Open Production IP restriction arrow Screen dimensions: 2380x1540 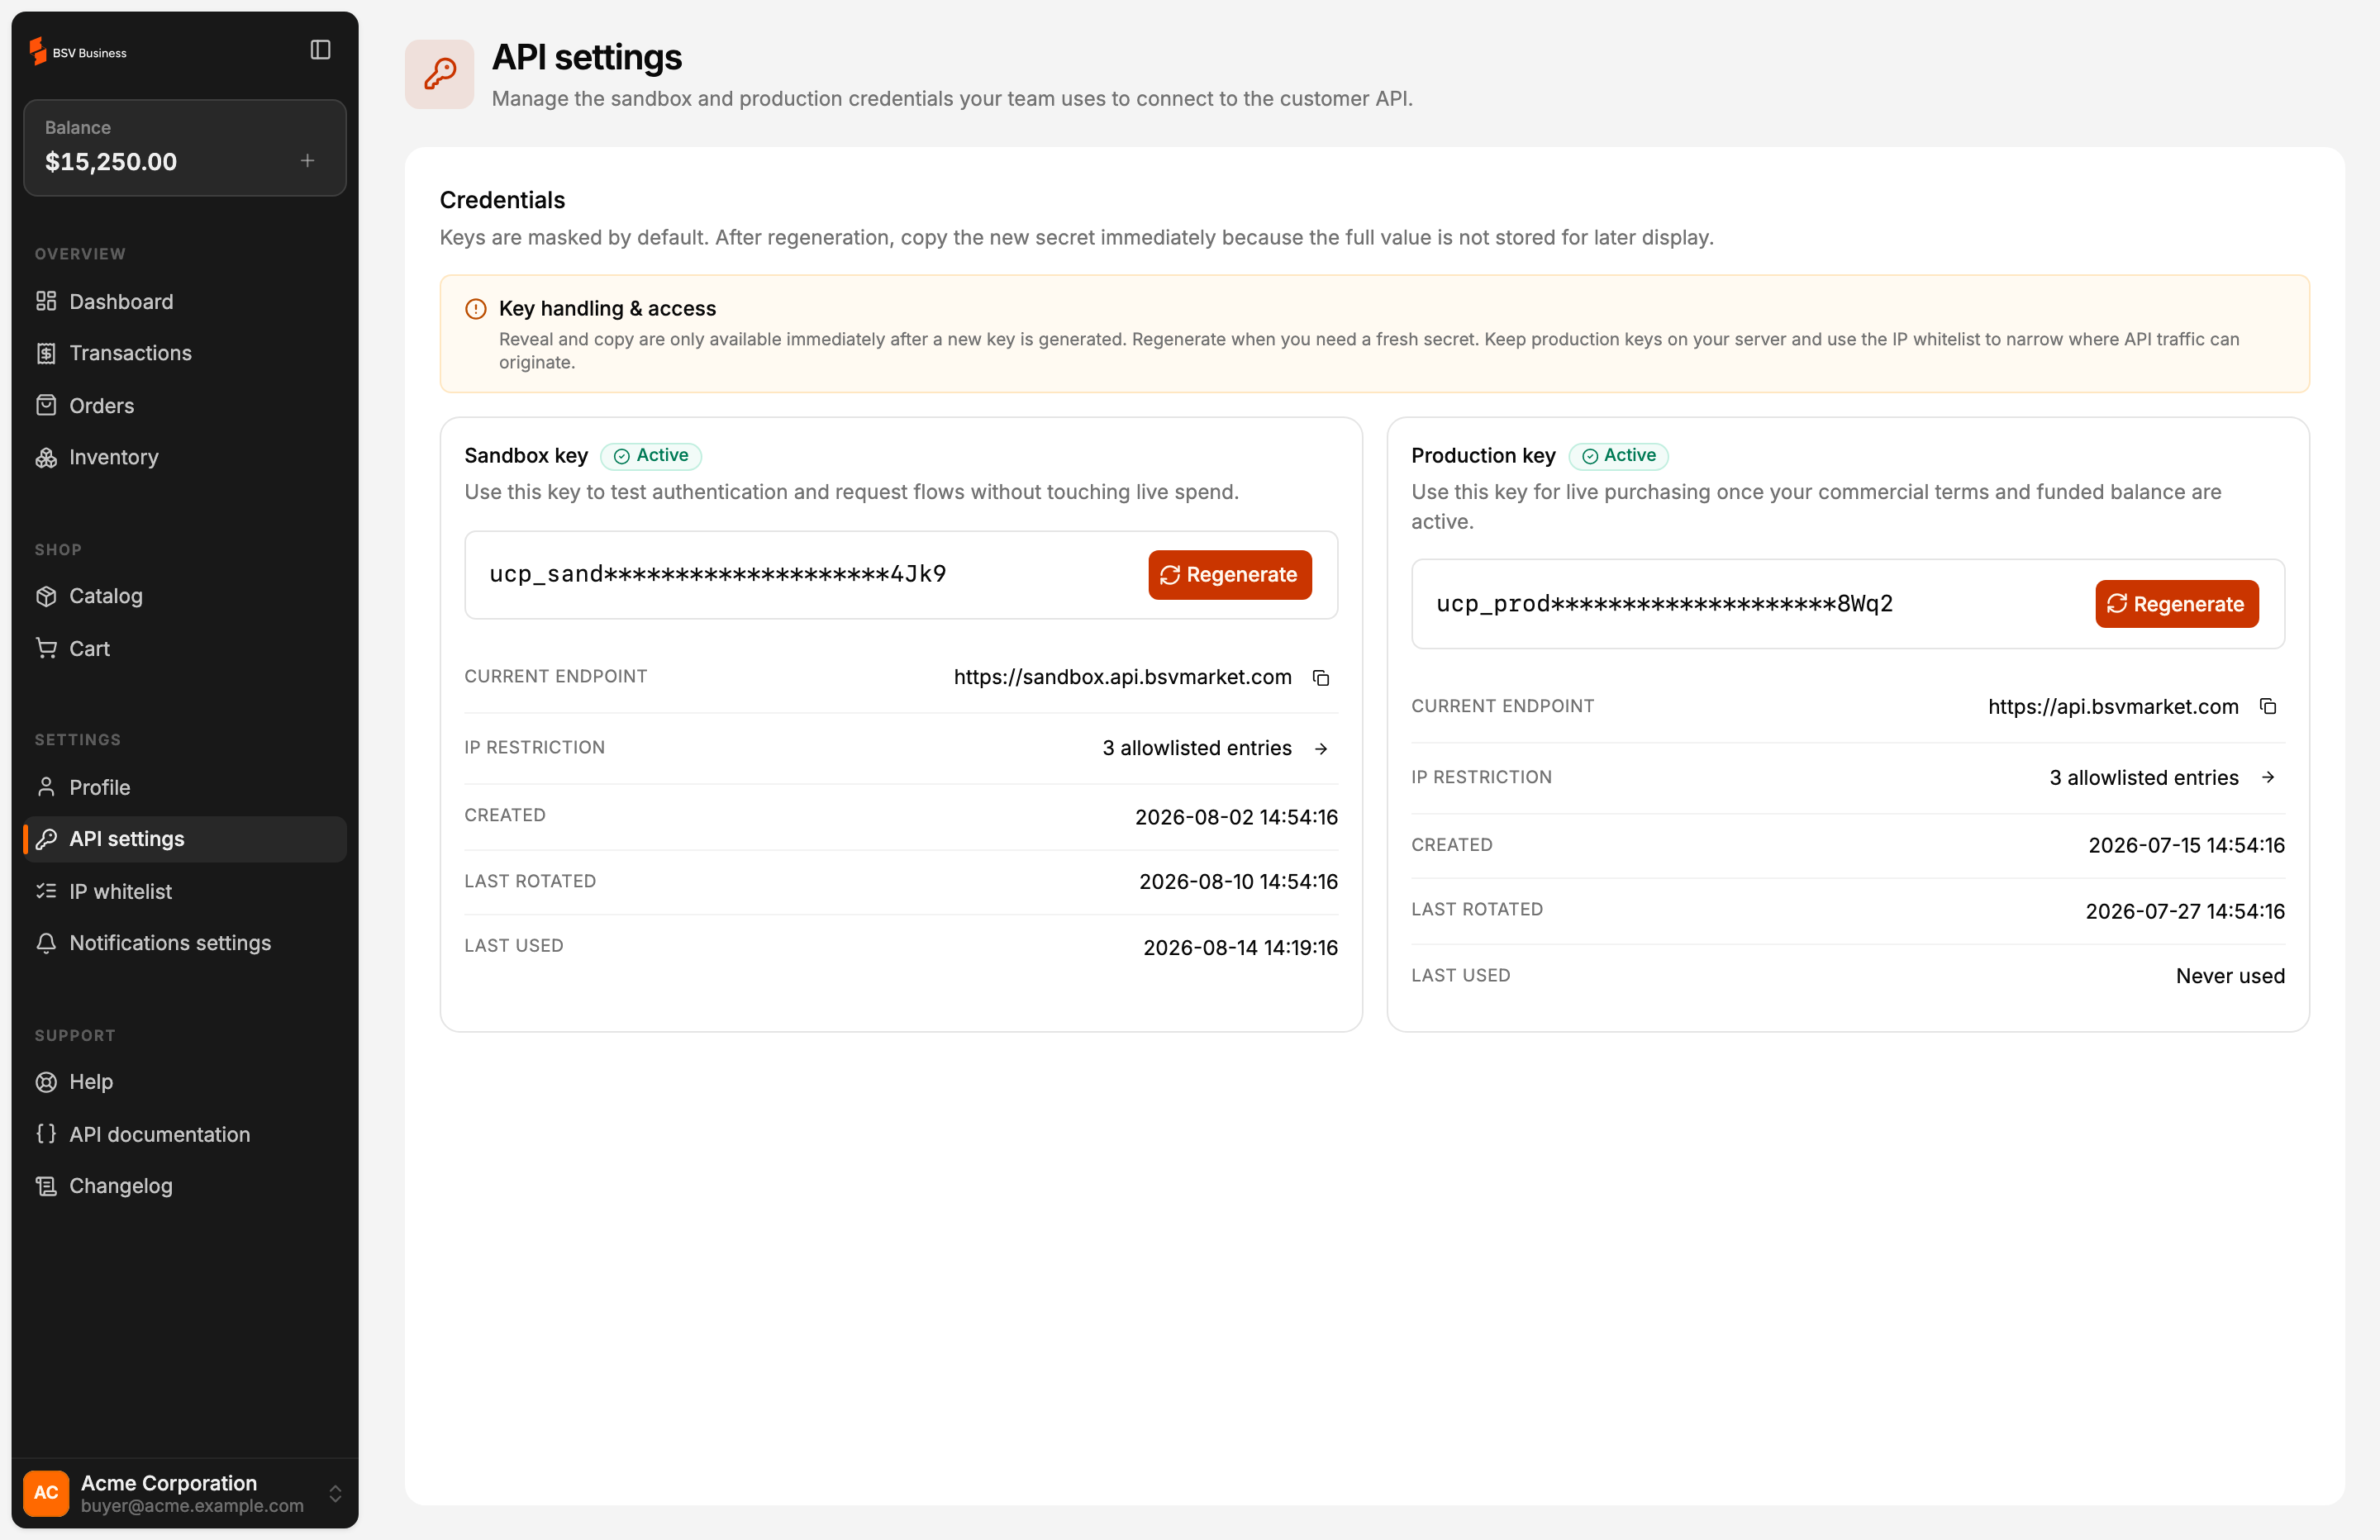[2268, 778]
